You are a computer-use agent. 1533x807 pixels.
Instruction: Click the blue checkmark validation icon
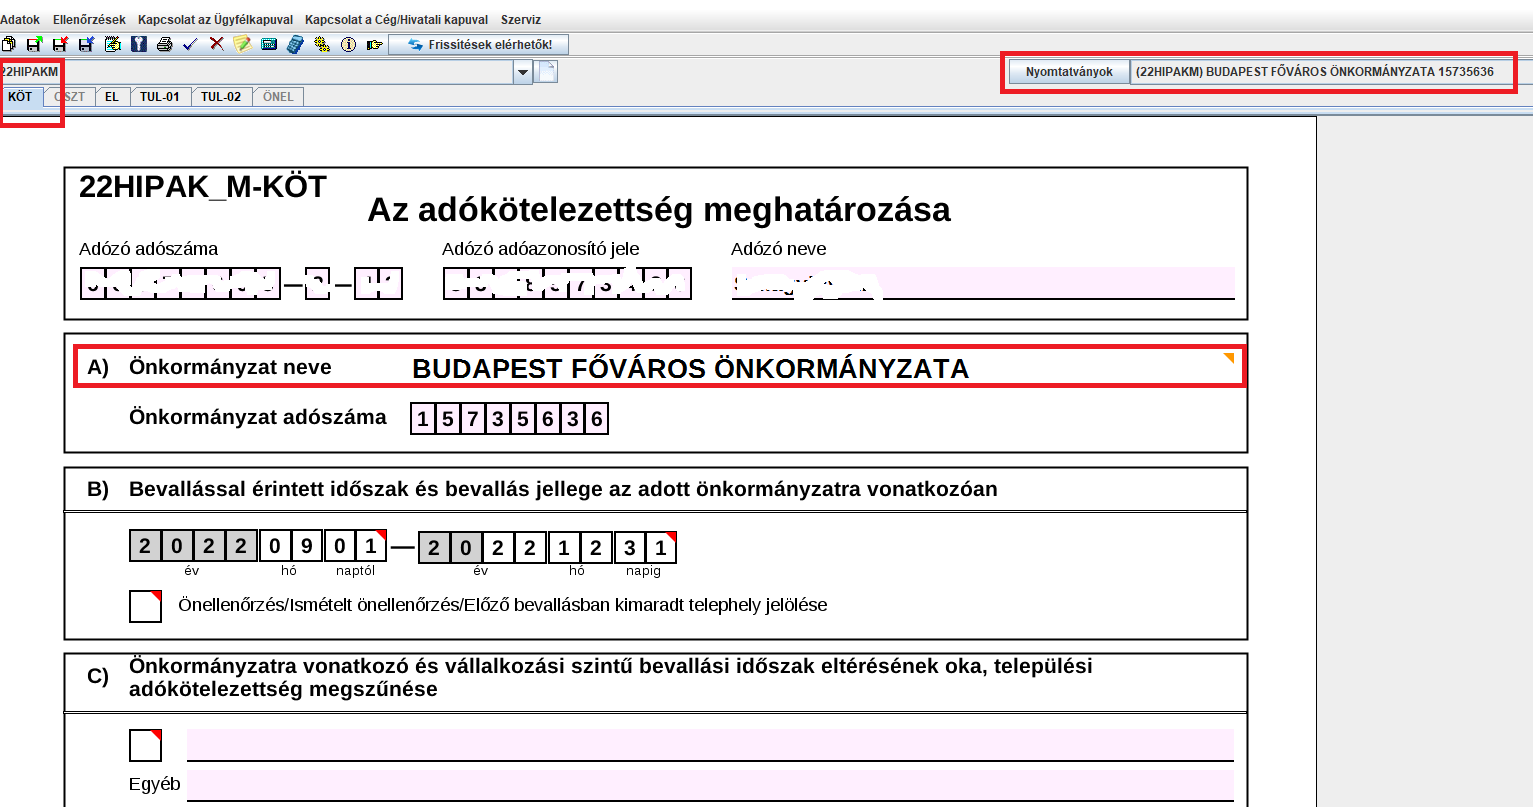(x=191, y=44)
